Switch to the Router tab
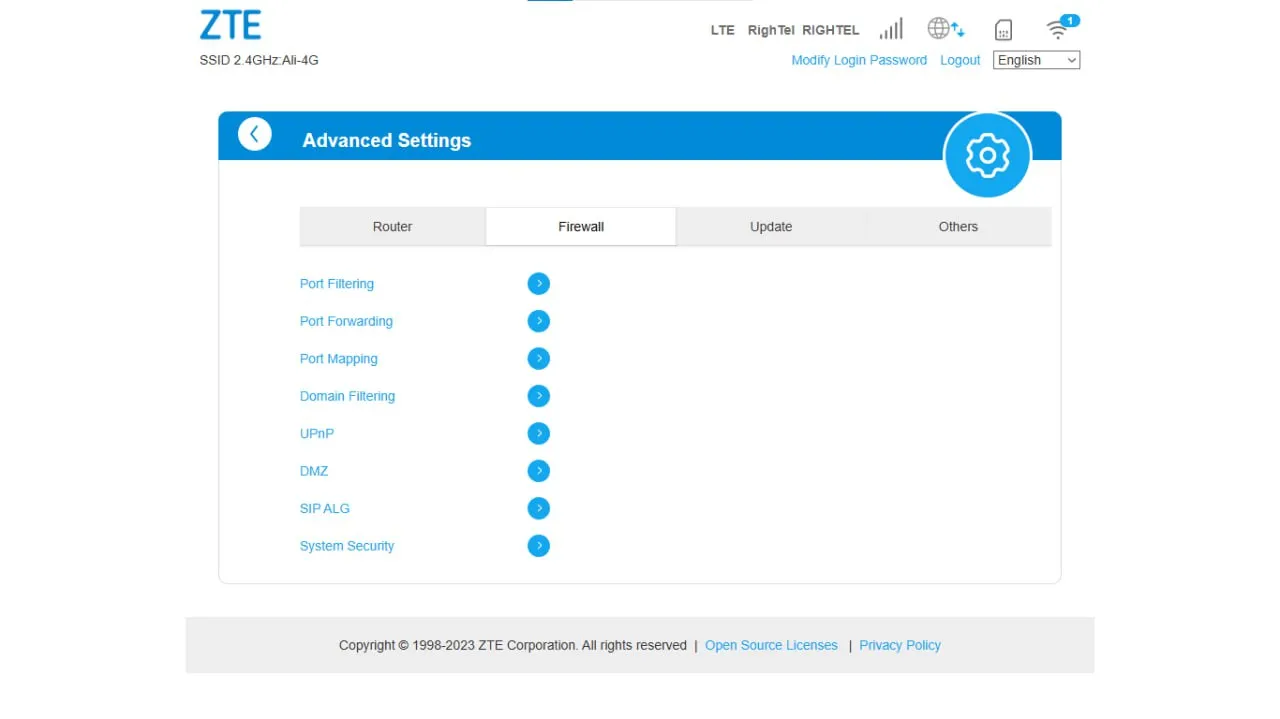 (392, 227)
